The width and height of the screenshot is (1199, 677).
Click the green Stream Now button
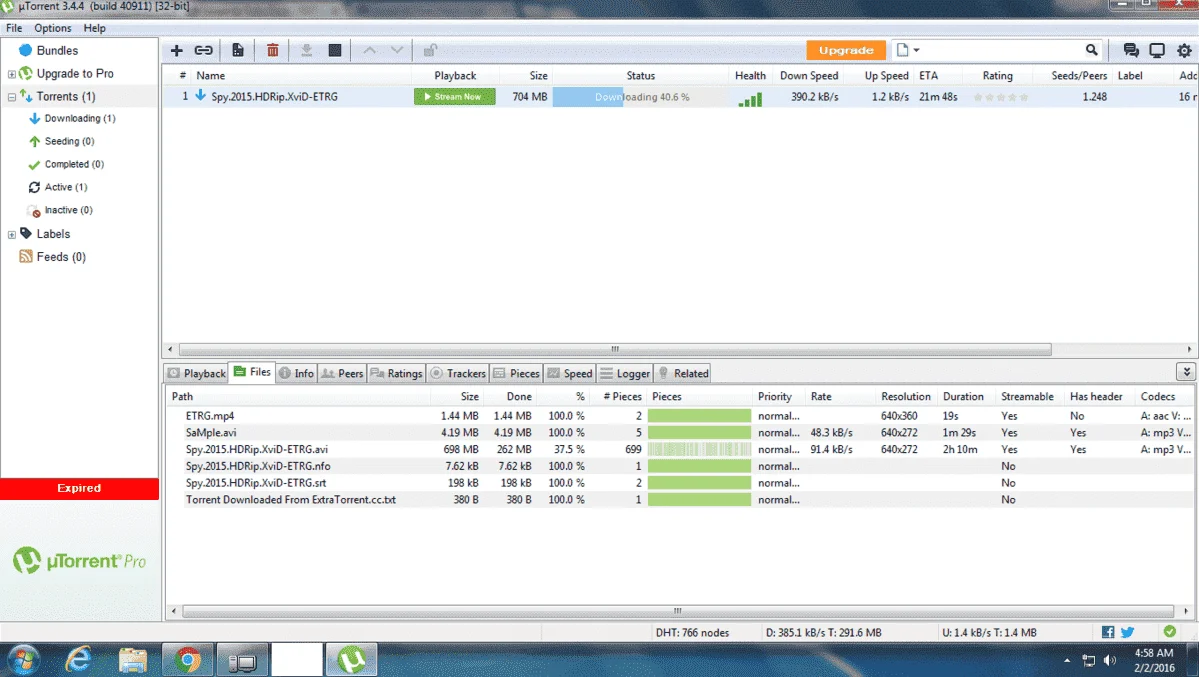tap(454, 97)
